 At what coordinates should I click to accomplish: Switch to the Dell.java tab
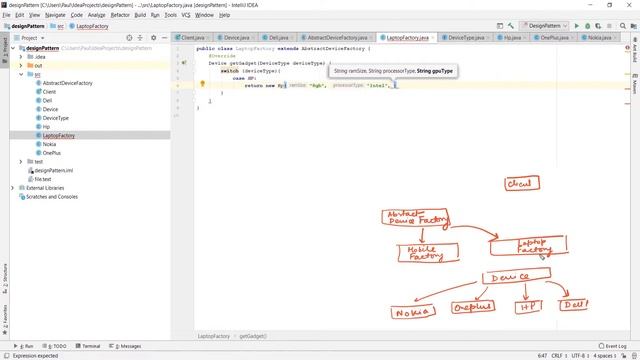click(278, 38)
